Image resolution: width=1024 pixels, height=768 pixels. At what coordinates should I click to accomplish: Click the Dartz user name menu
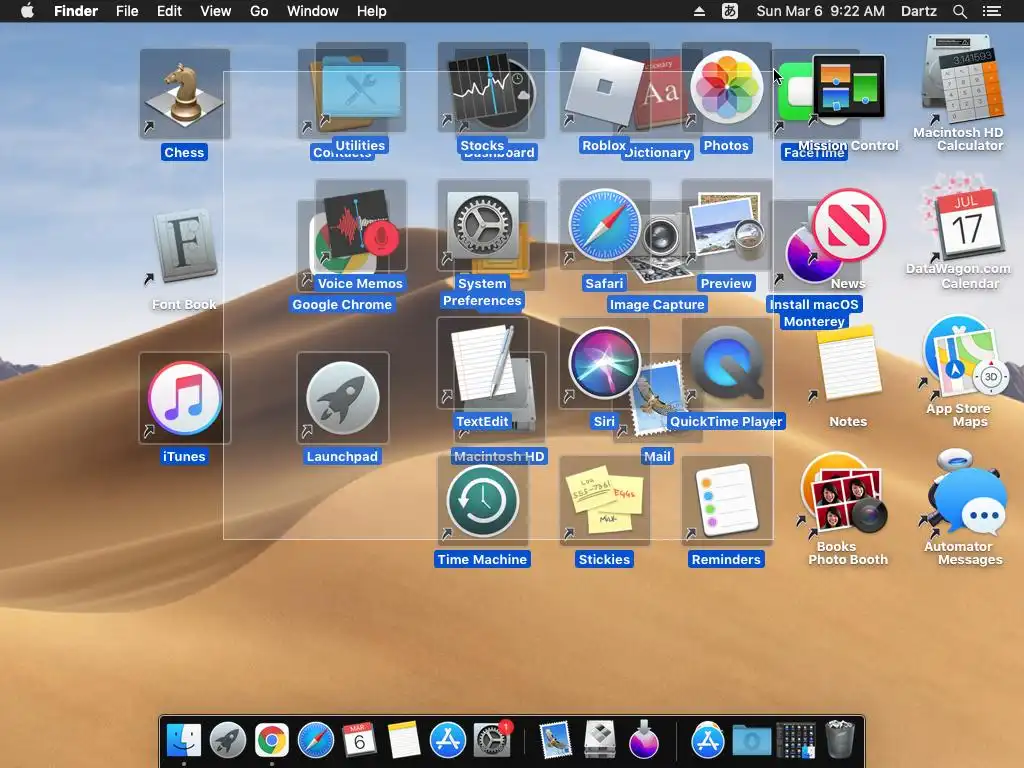pyautogui.click(x=919, y=11)
